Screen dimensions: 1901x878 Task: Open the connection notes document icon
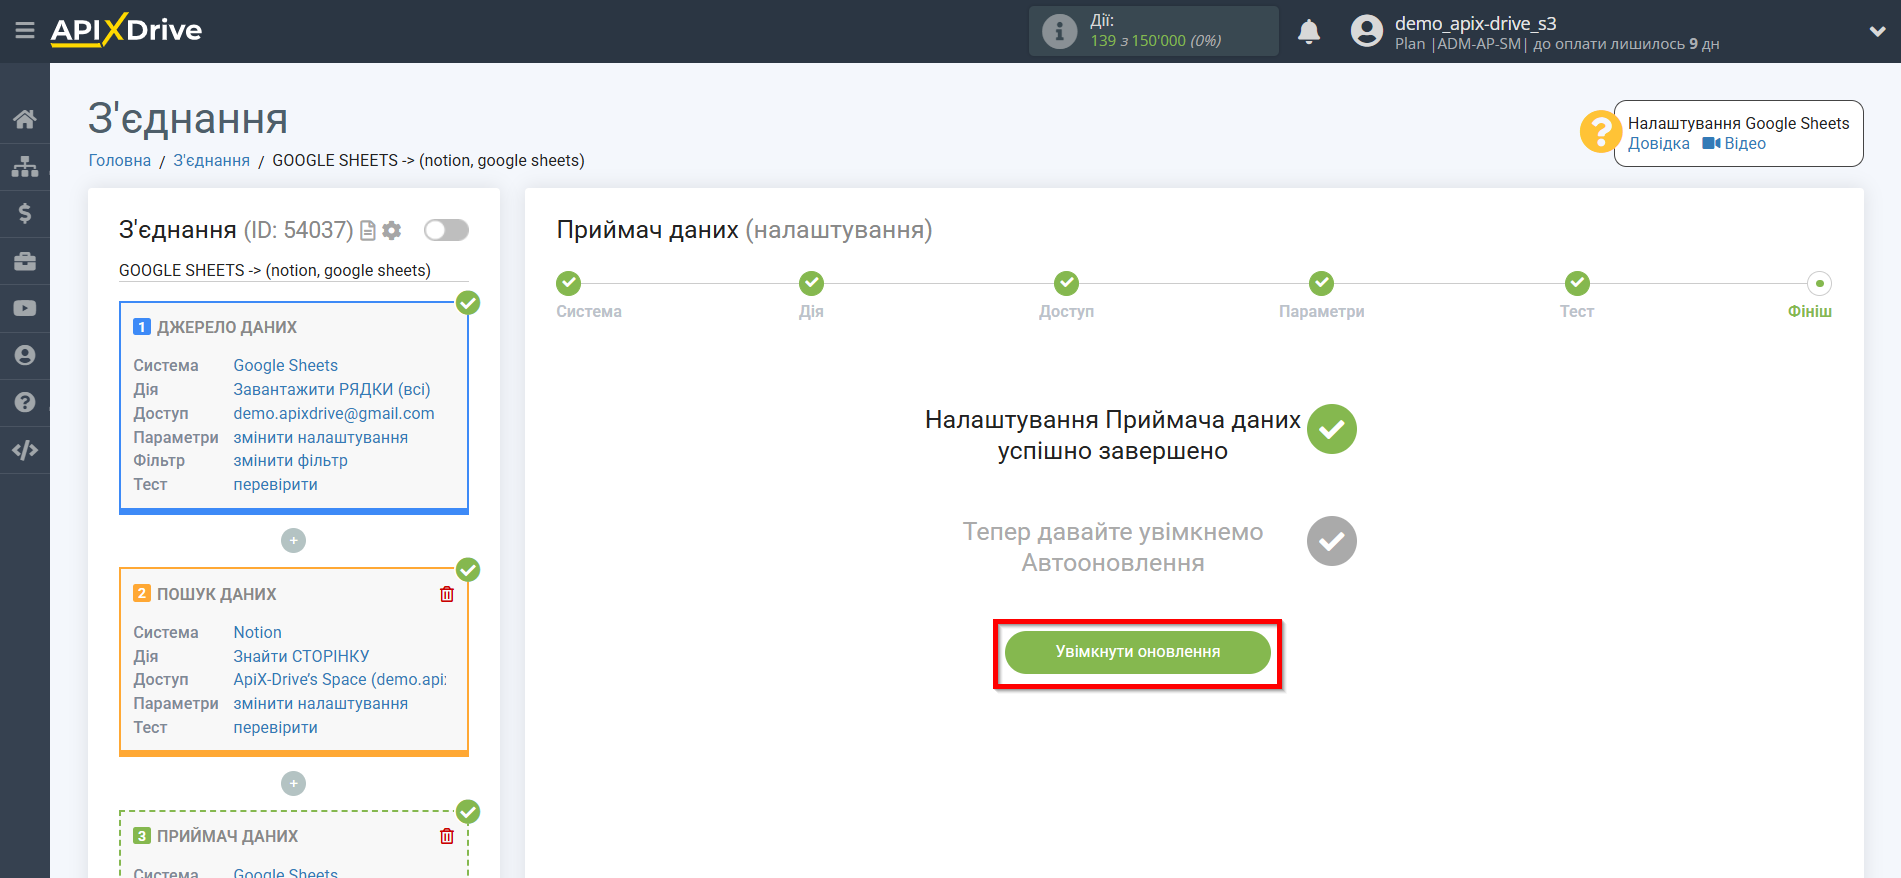tap(368, 231)
